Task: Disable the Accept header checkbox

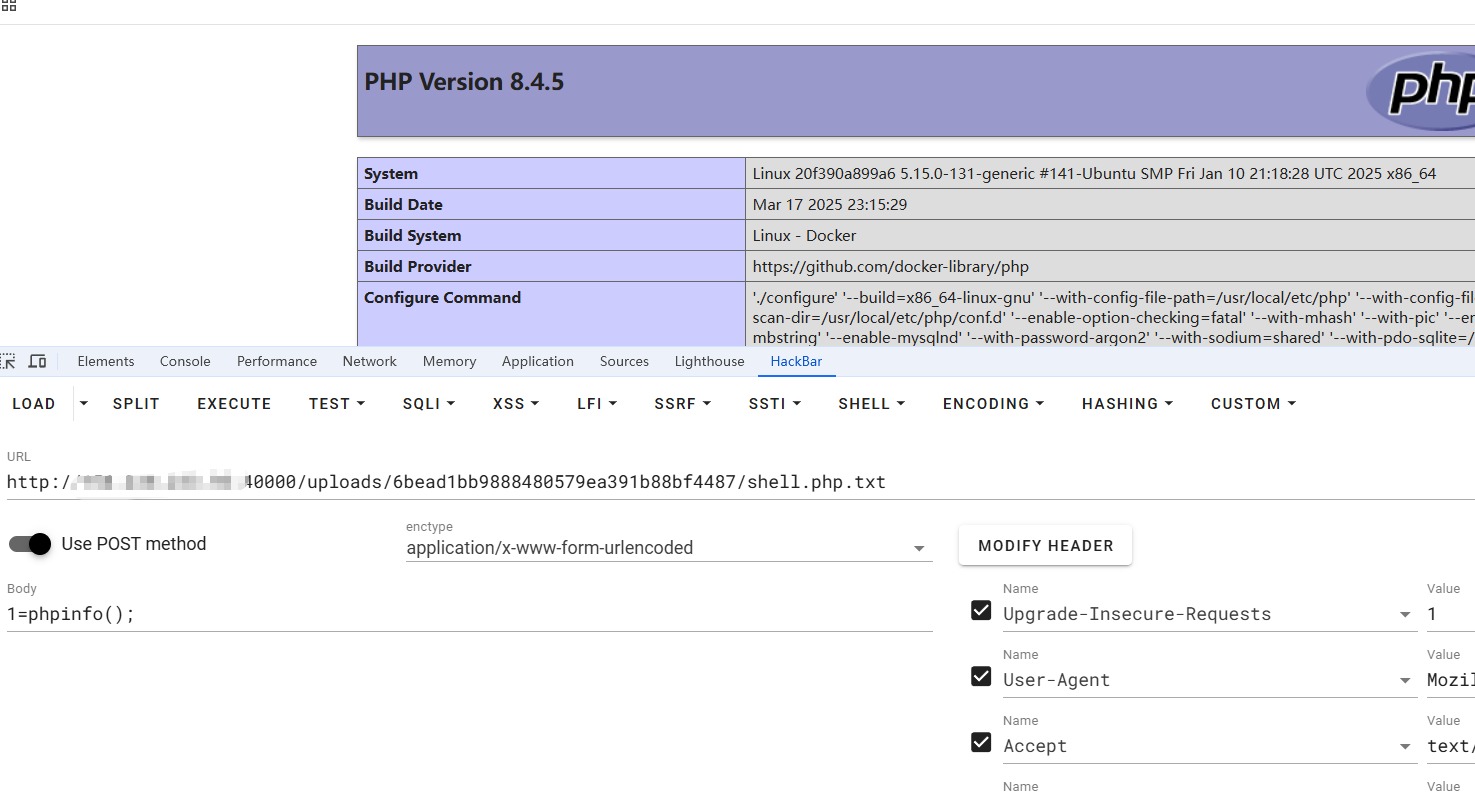Action: tap(981, 743)
